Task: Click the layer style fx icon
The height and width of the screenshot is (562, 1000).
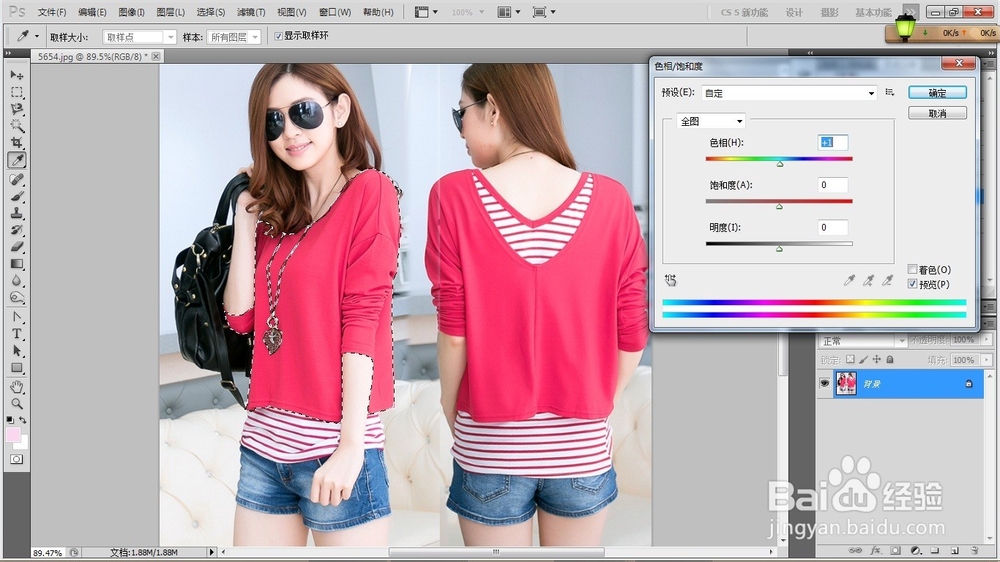Action: (x=876, y=550)
